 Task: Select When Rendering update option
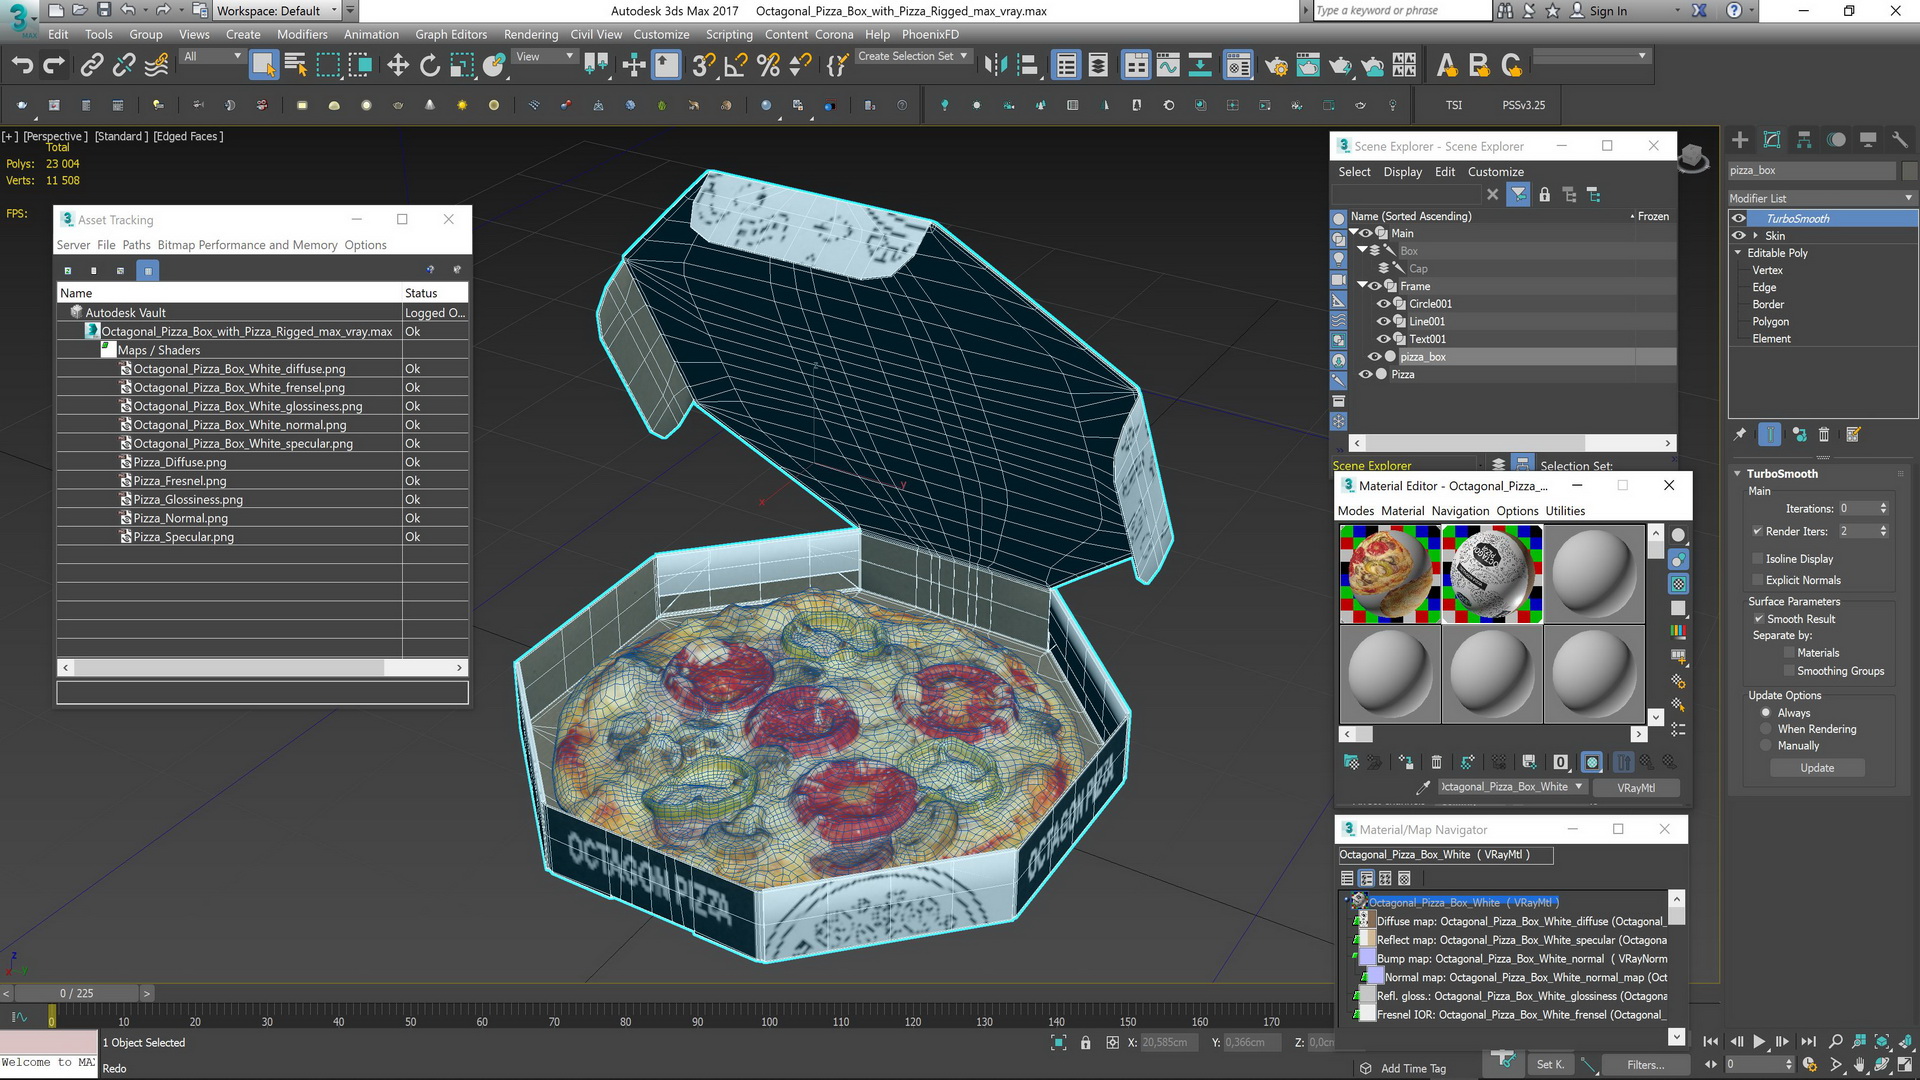pos(1766,729)
